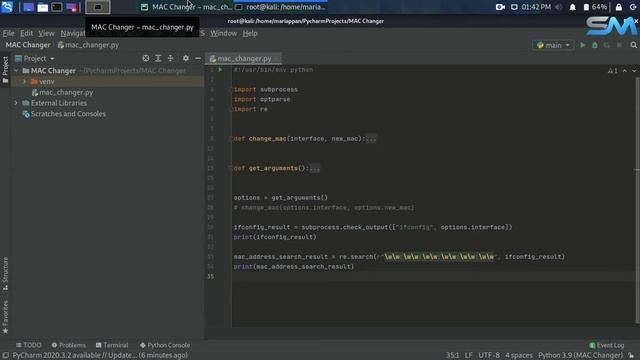Click Collapse All in the Project panel toolbar
Image resolution: width=640 pixels, height=360 pixels.
170,58
